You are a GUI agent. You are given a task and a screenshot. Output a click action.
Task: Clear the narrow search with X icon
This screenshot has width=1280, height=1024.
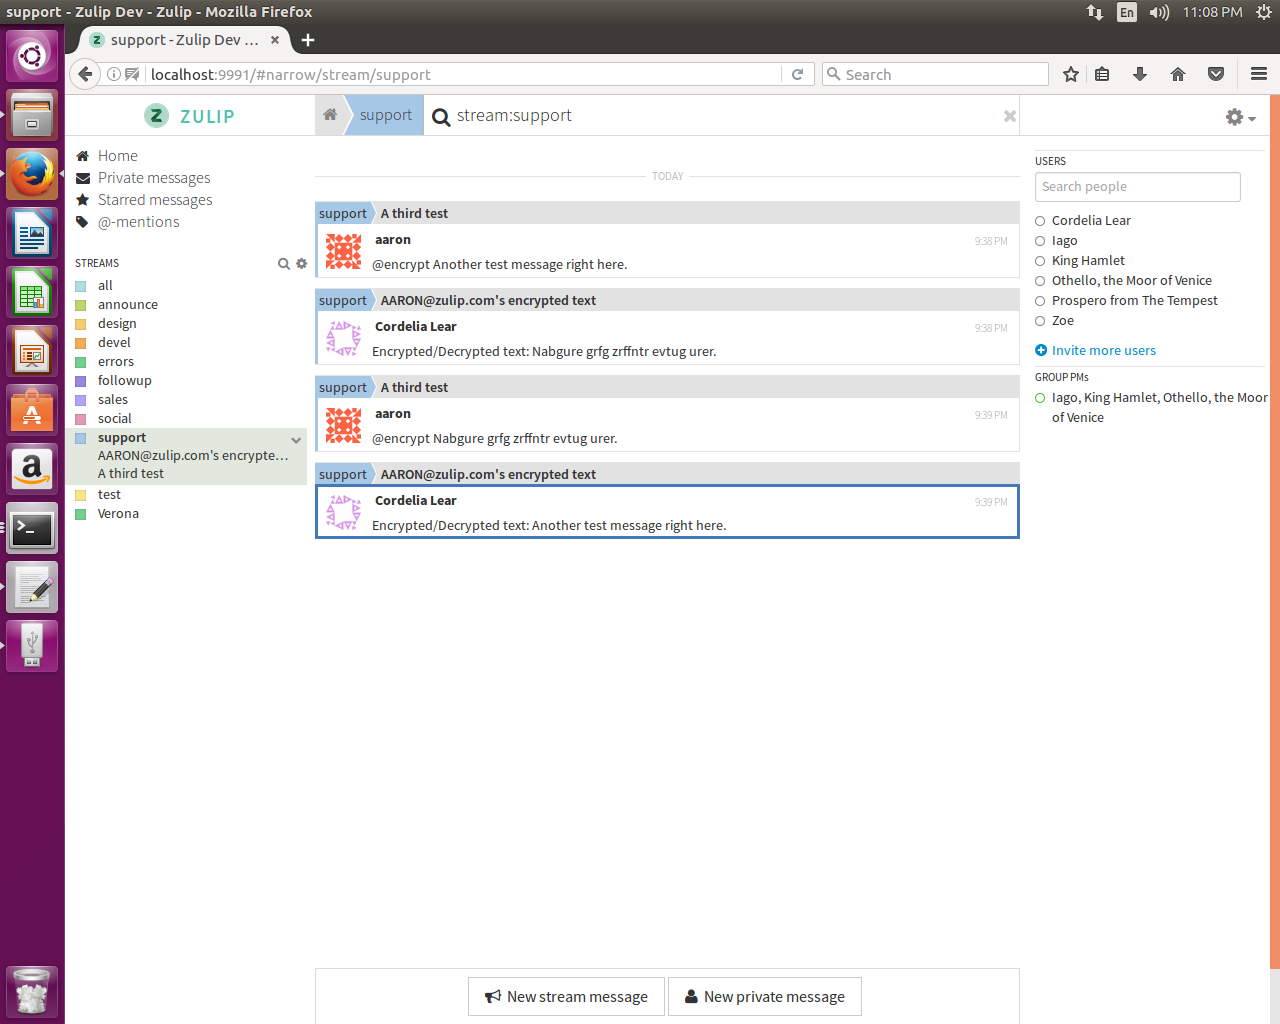[1010, 116]
